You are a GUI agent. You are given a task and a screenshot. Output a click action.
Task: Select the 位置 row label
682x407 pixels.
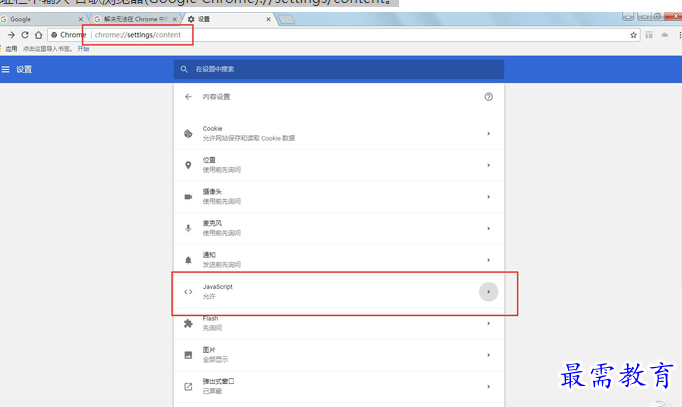(x=209, y=160)
